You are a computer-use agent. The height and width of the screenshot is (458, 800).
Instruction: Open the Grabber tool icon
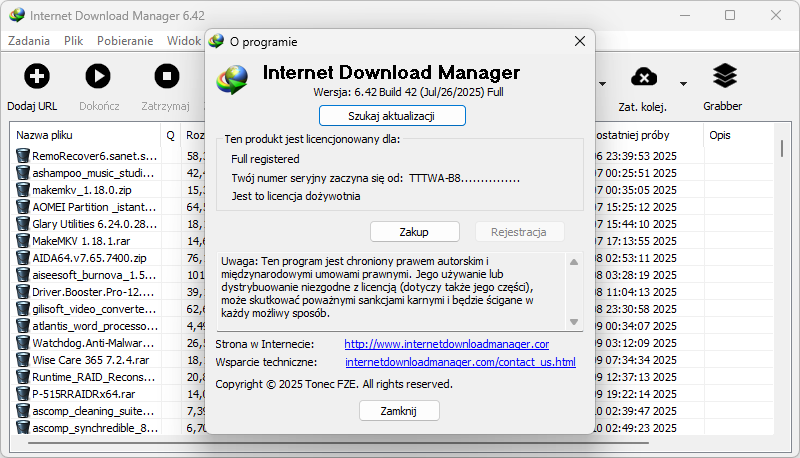[x=724, y=76]
